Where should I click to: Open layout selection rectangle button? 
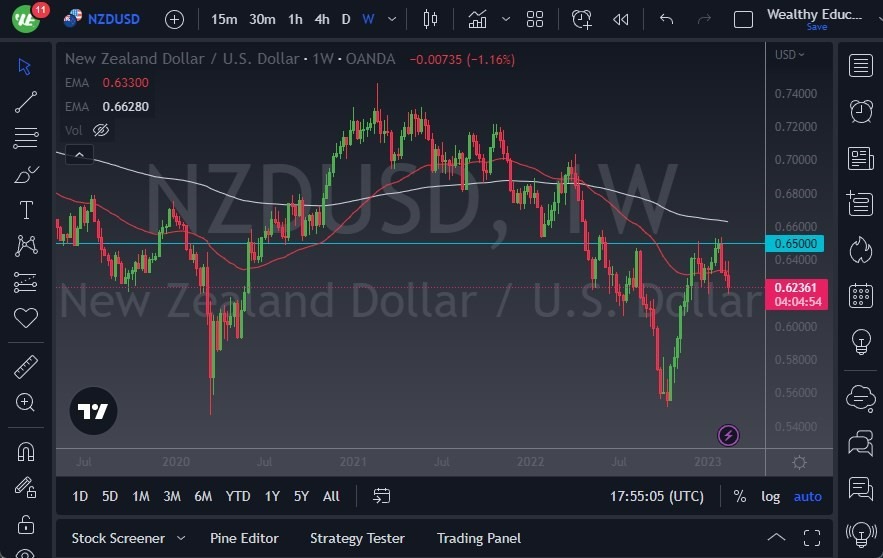743,20
